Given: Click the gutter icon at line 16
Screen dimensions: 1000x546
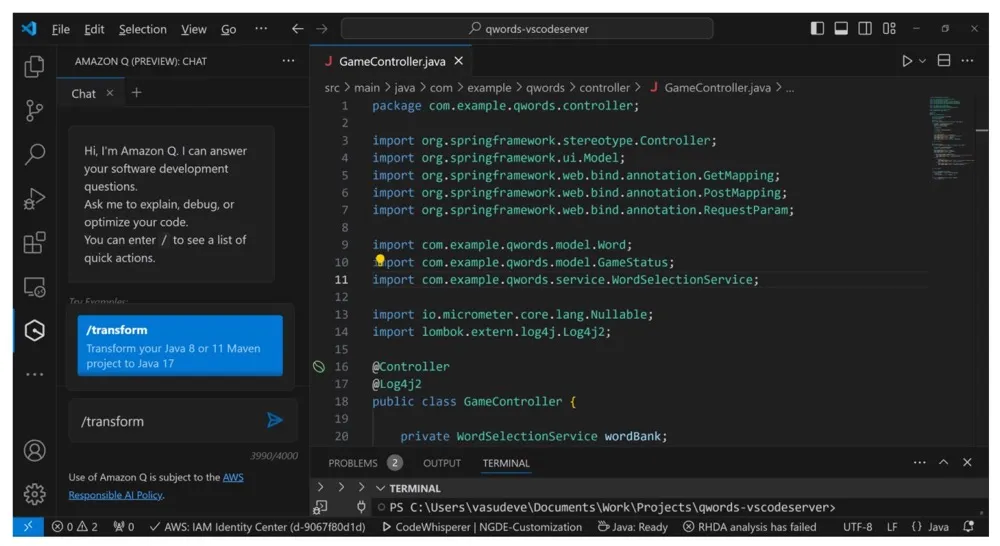Looking at the screenshot, I should (x=318, y=367).
